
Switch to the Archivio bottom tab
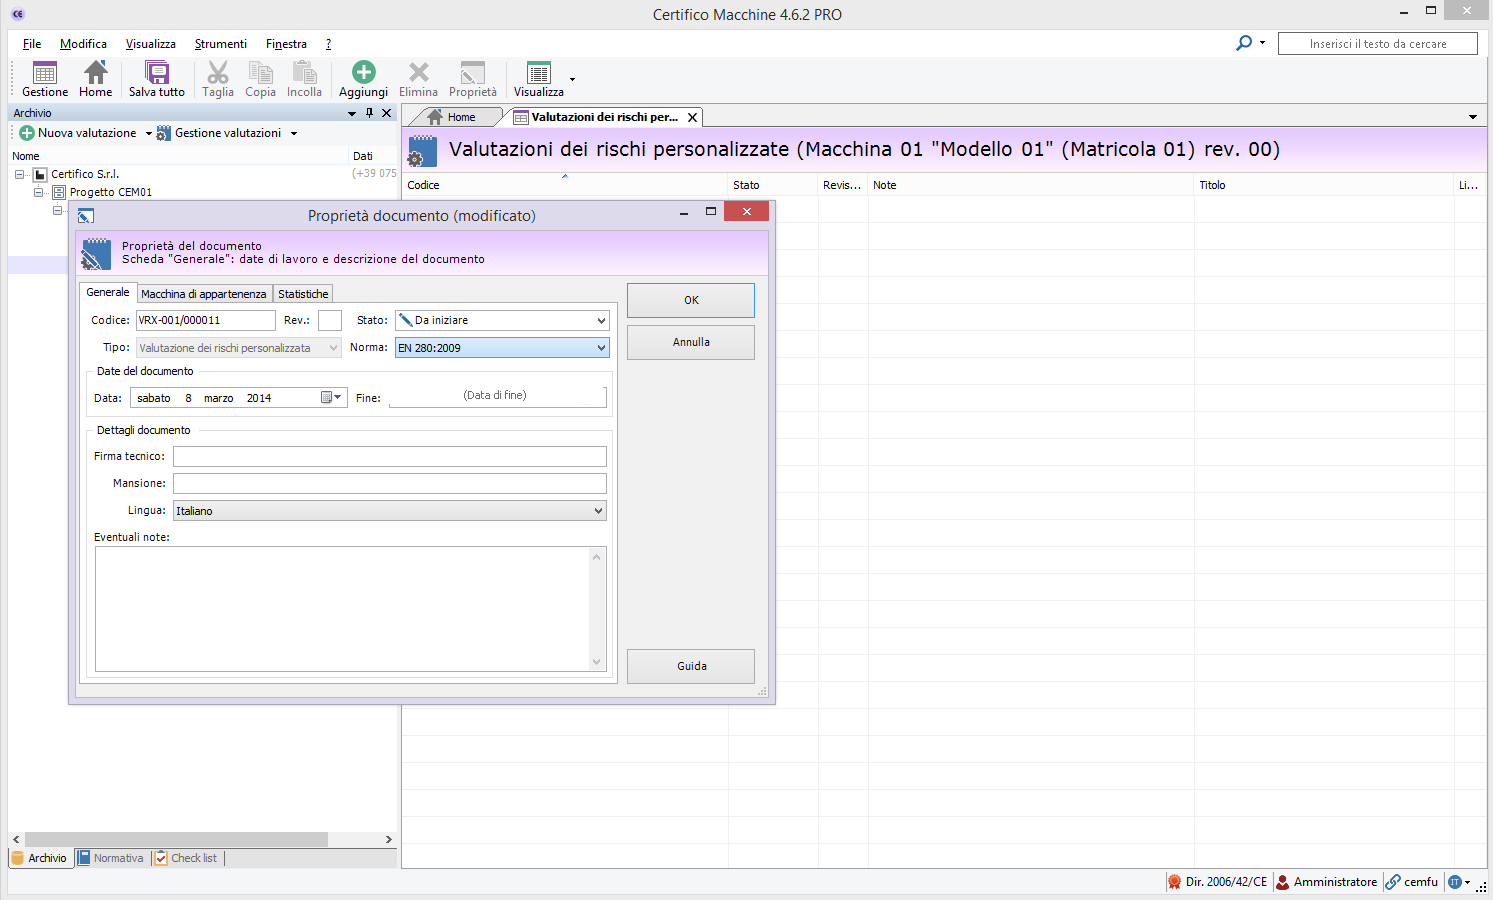pos(40,858)
